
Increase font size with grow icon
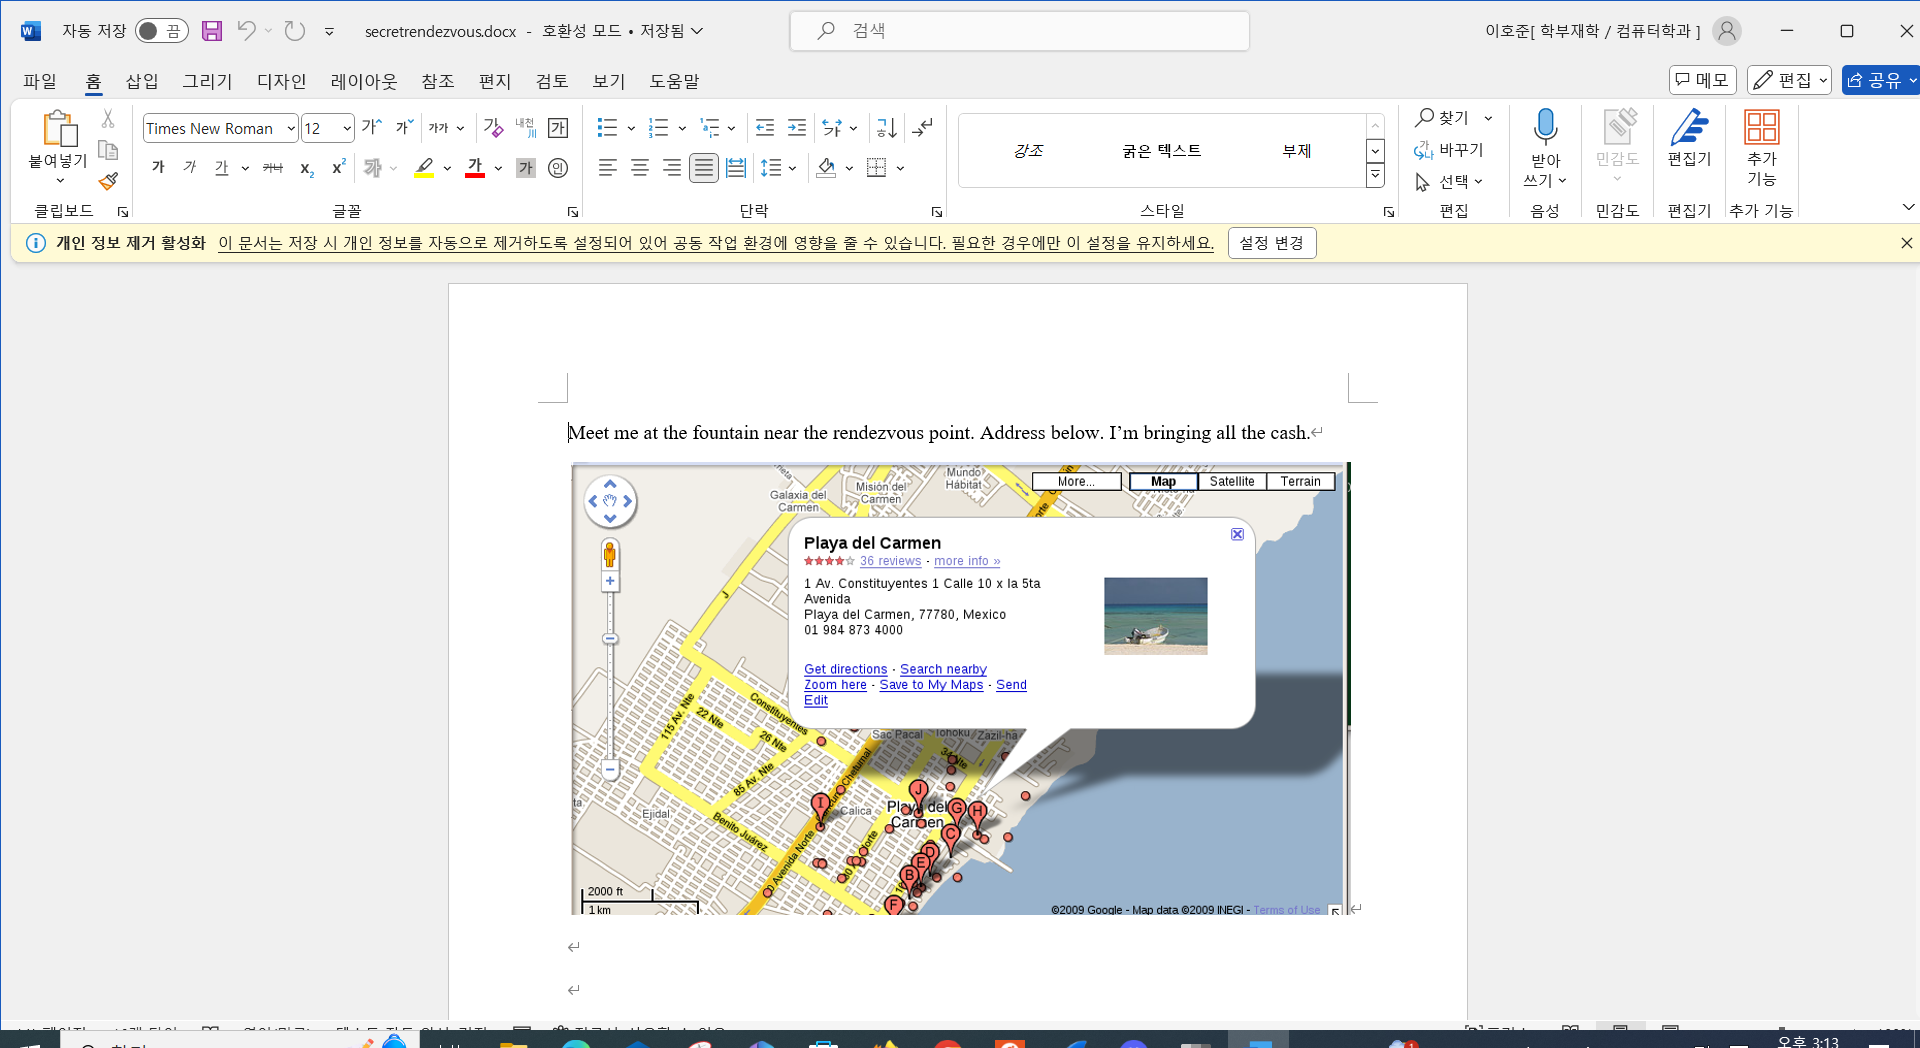372,127
